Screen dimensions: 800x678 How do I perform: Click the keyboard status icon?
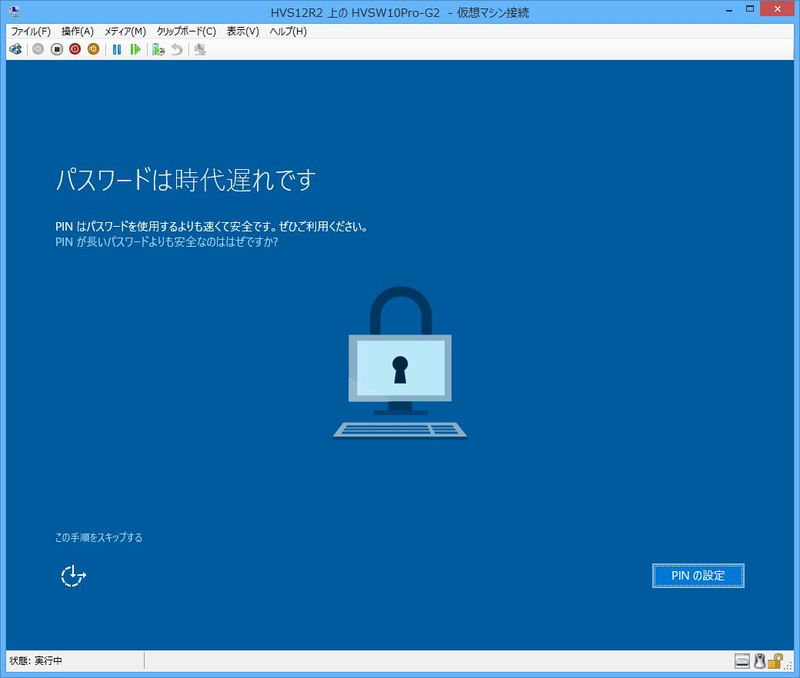pos(742,661)
